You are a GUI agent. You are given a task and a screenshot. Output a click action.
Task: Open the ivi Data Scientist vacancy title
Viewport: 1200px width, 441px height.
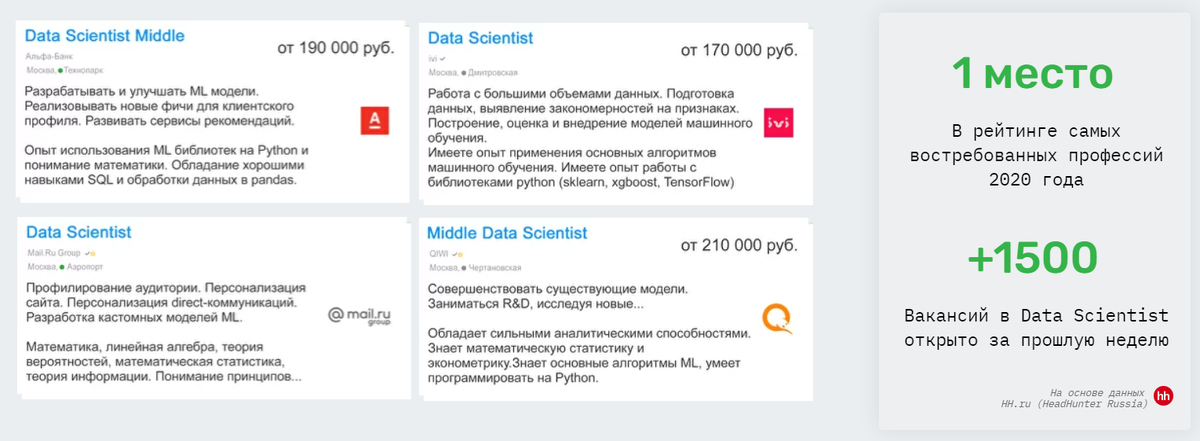pyautogui.click(x=480, y=38)
